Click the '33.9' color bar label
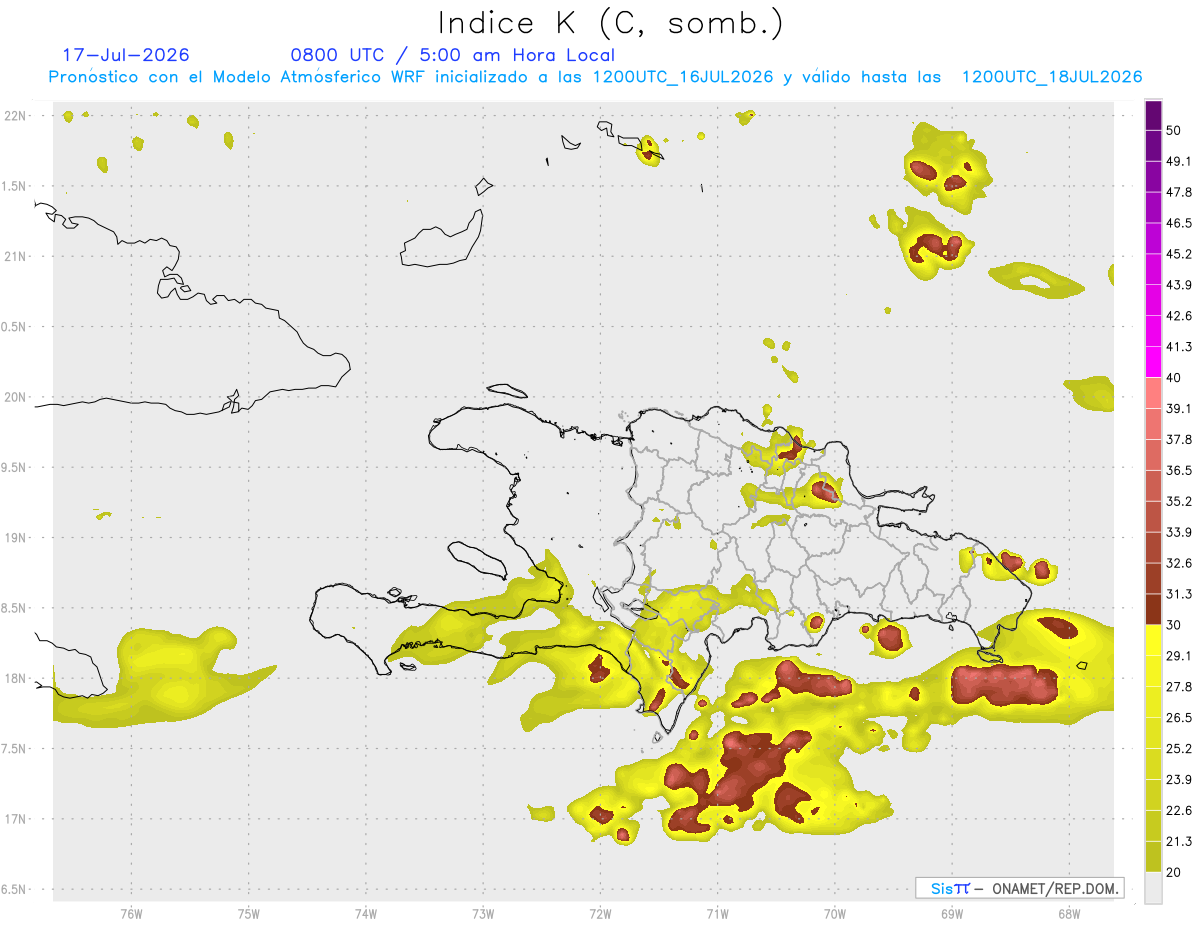 (1179, 532)
